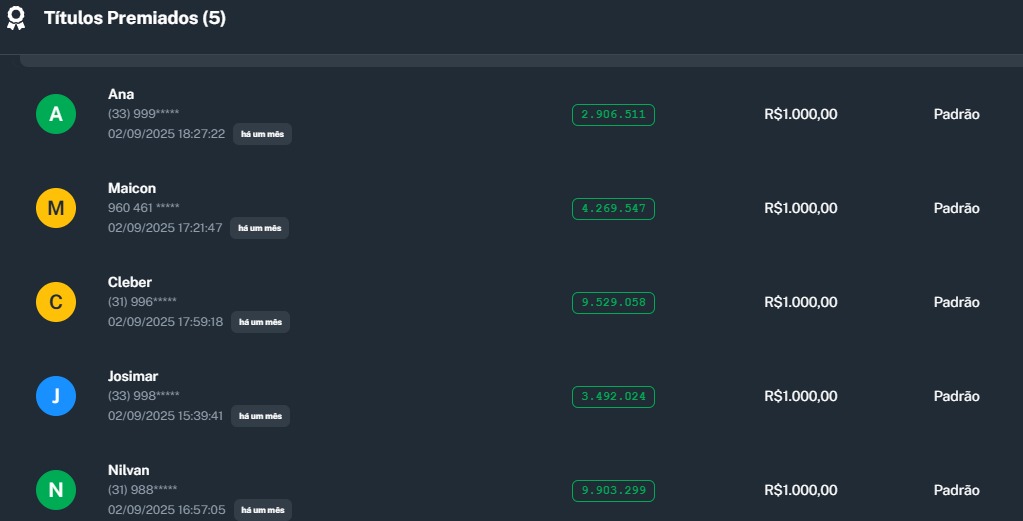This screenshot has width=1023, height=521.
Task: Click Cleber's yellow C avatar
Action: click(56, 302)
